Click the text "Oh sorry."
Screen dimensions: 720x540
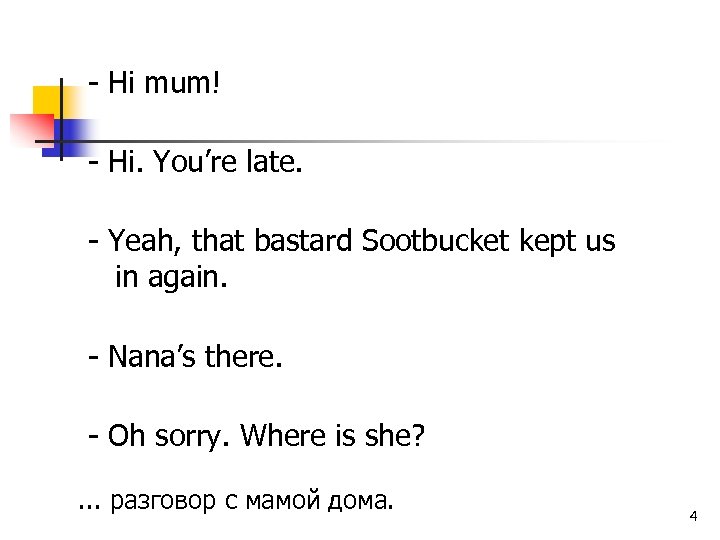pos(168,436)
